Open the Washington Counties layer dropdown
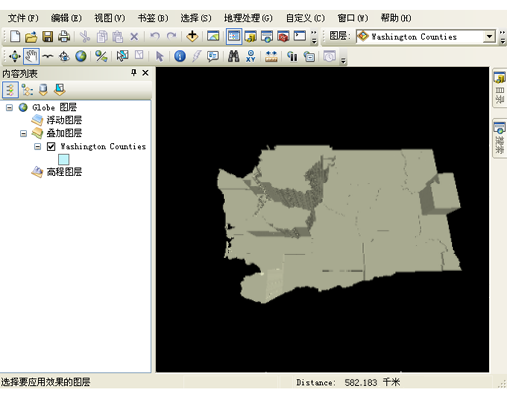This screenshot has height=396, width=507. point(489,36)
